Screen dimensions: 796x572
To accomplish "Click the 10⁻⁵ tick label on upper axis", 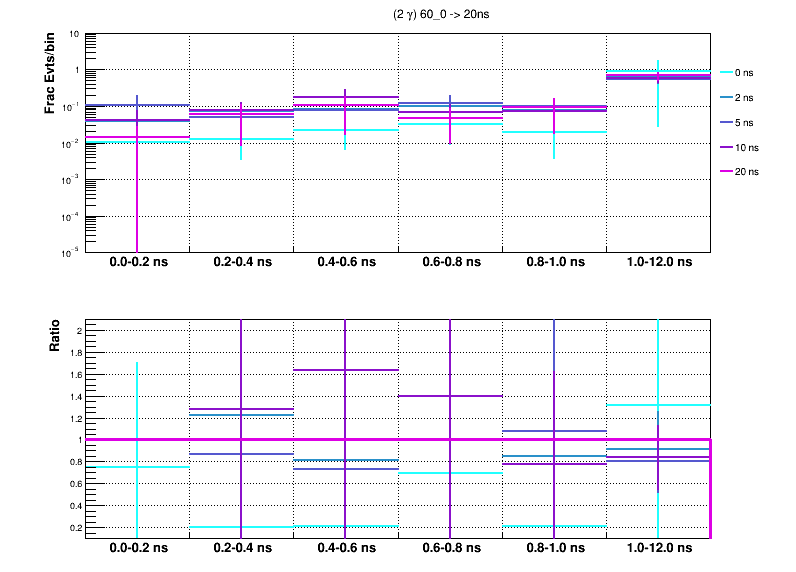I will click(x=72, y=251).
